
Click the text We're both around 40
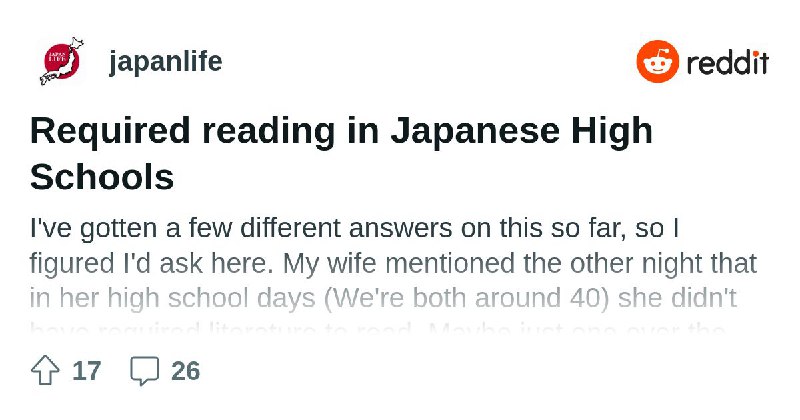pos(466,299)
